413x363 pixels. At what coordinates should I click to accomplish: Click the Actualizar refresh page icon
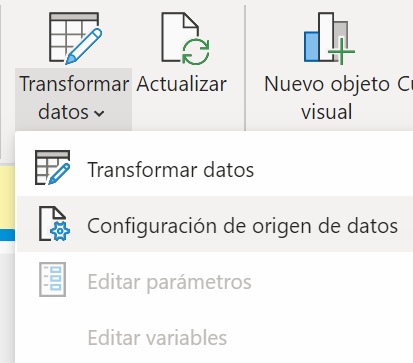pos(185,38)
